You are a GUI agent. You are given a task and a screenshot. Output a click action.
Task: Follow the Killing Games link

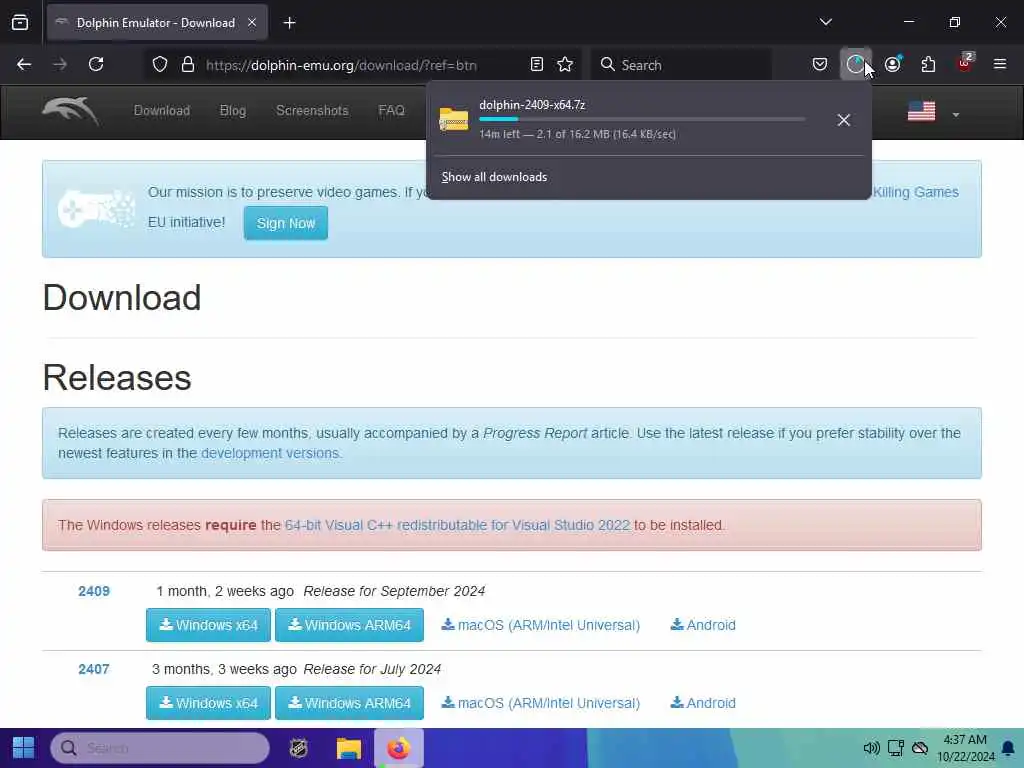(x=916, y=192)
